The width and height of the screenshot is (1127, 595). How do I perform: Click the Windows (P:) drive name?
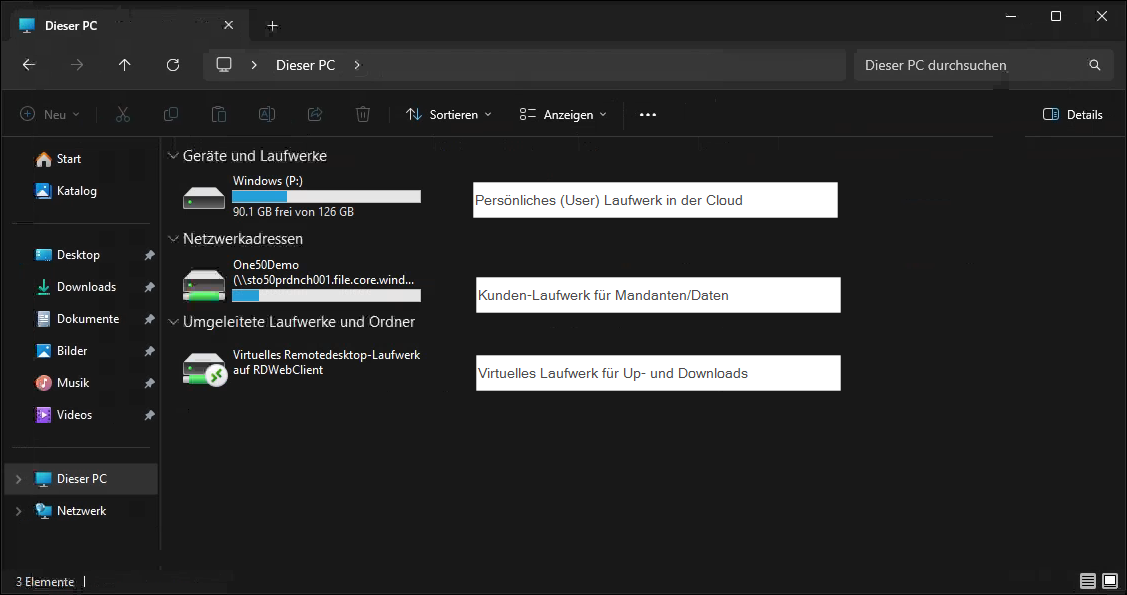(267, 181)
